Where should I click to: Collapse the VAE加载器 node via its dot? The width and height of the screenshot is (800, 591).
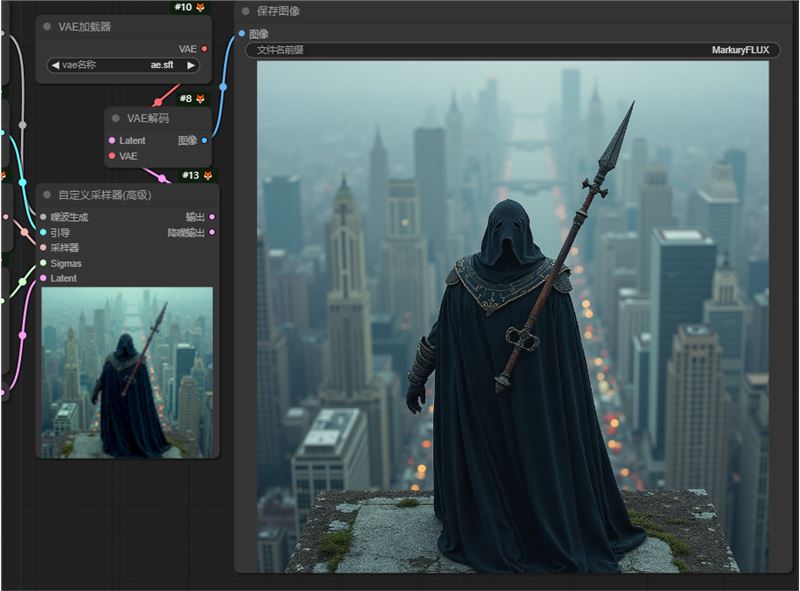(x=46, y=28)
